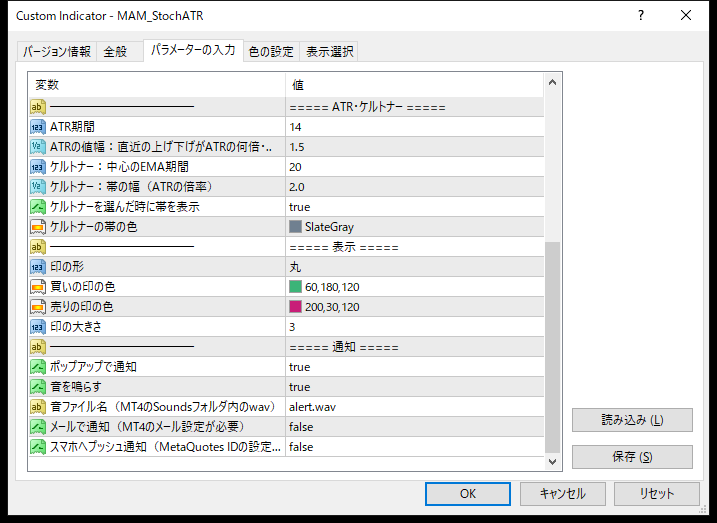Click the integer icon beside 印の大きさ
The width and height of the screenshot is (717, 523).
[x=38, y=327]
